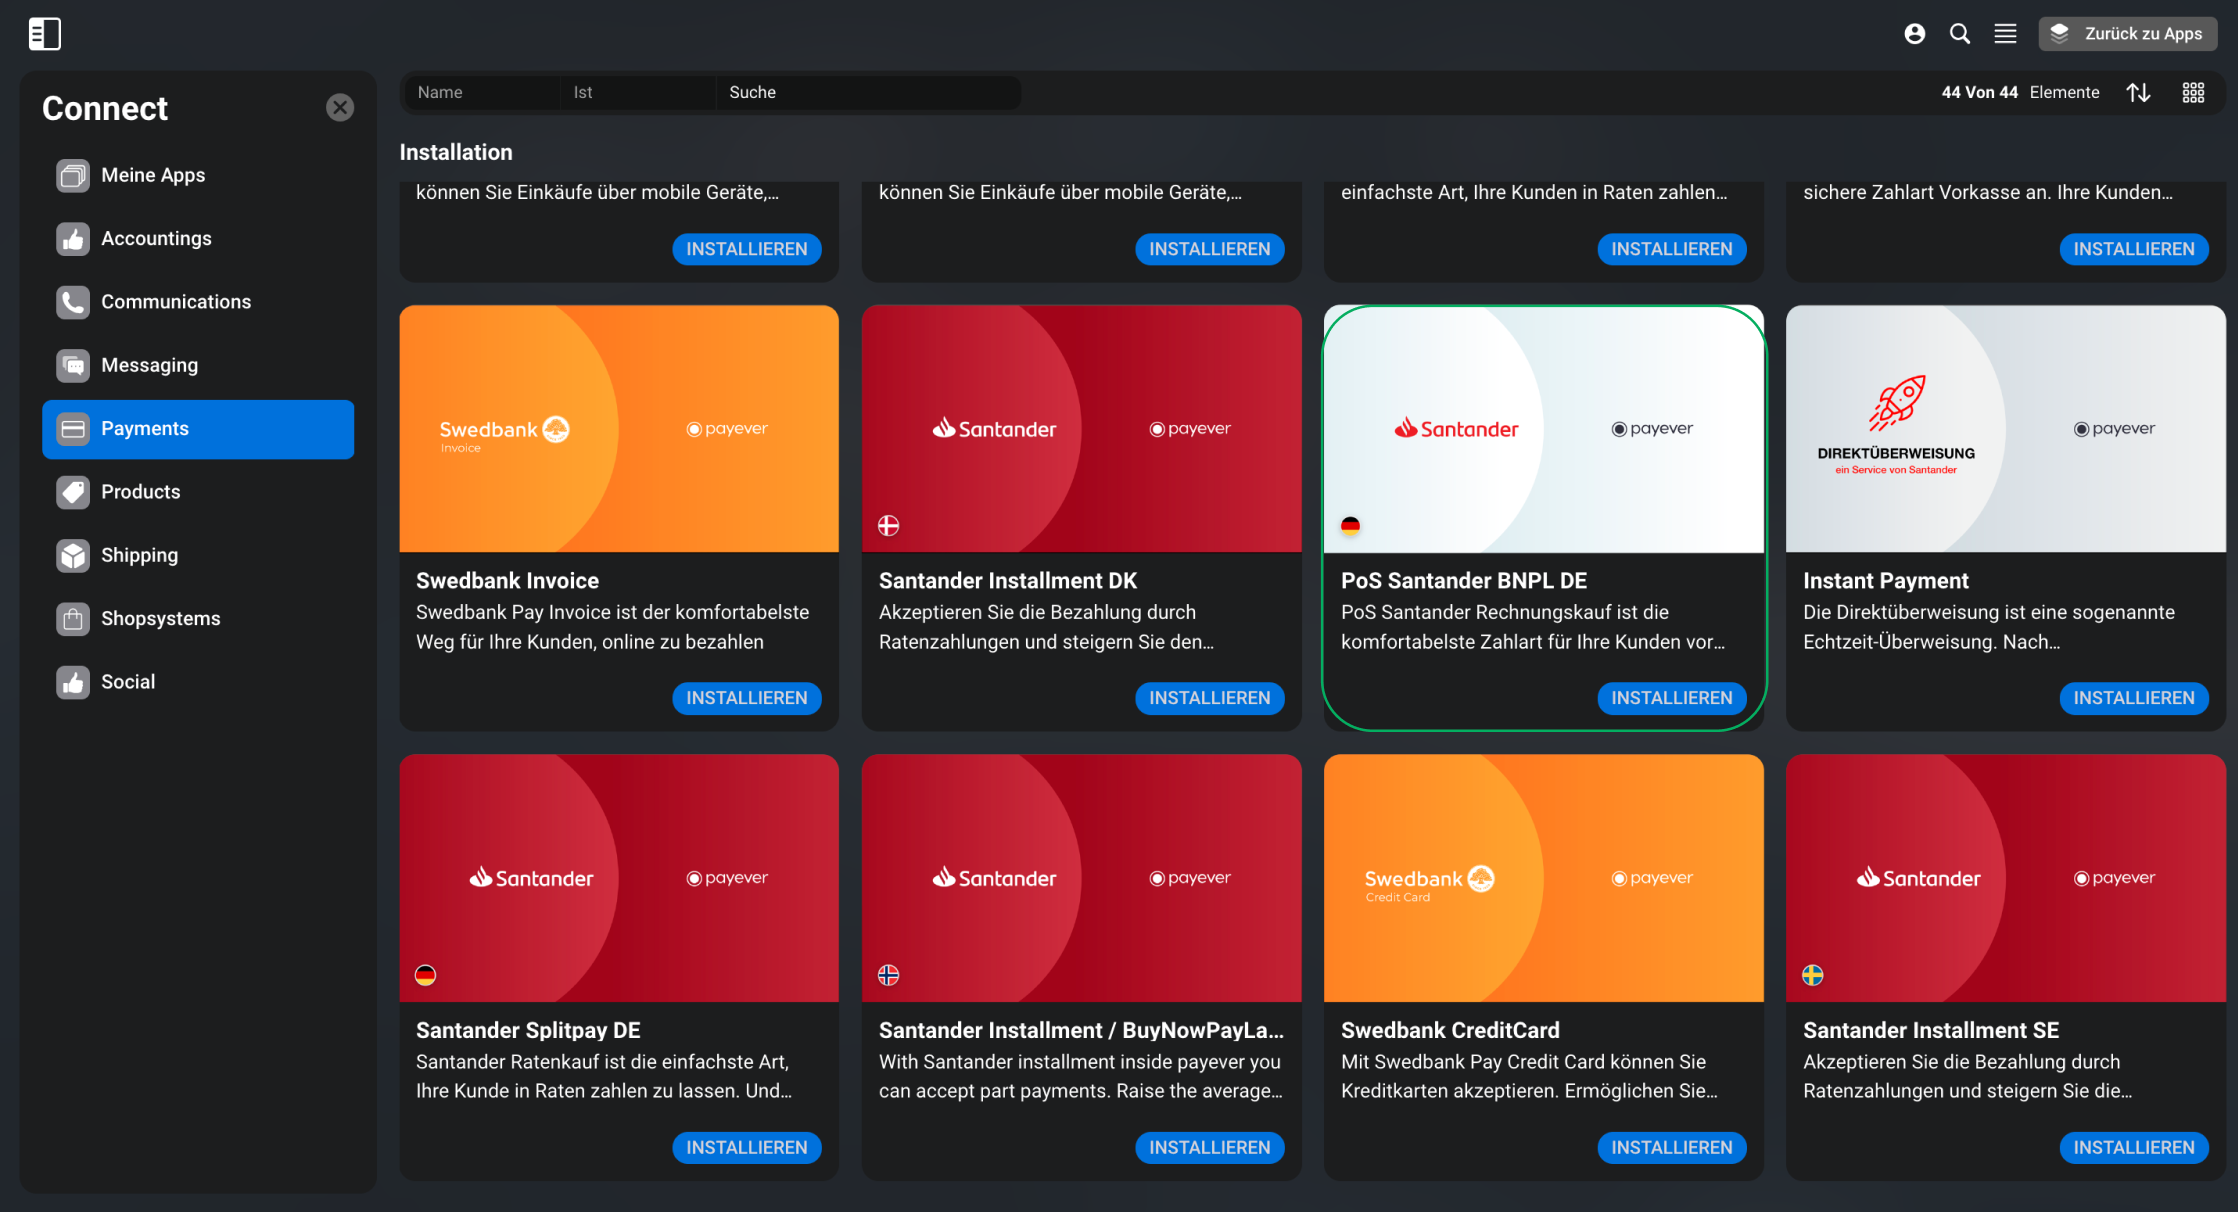
Task: Open Santander Installment SE thumbnail
Action: coord(2005,878)
